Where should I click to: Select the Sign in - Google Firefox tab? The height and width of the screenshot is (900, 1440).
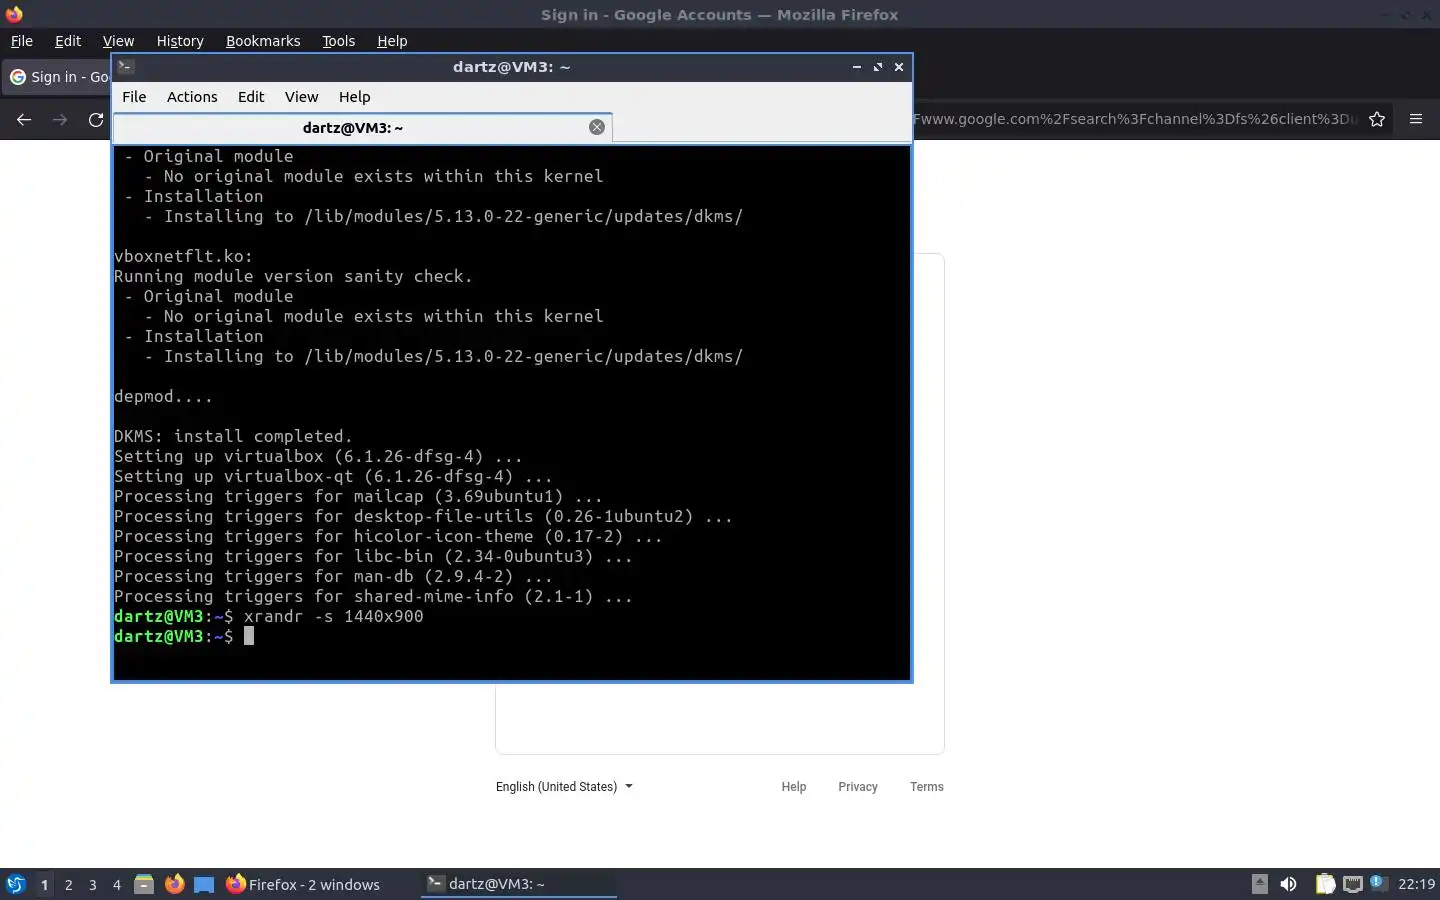(58, 77)
